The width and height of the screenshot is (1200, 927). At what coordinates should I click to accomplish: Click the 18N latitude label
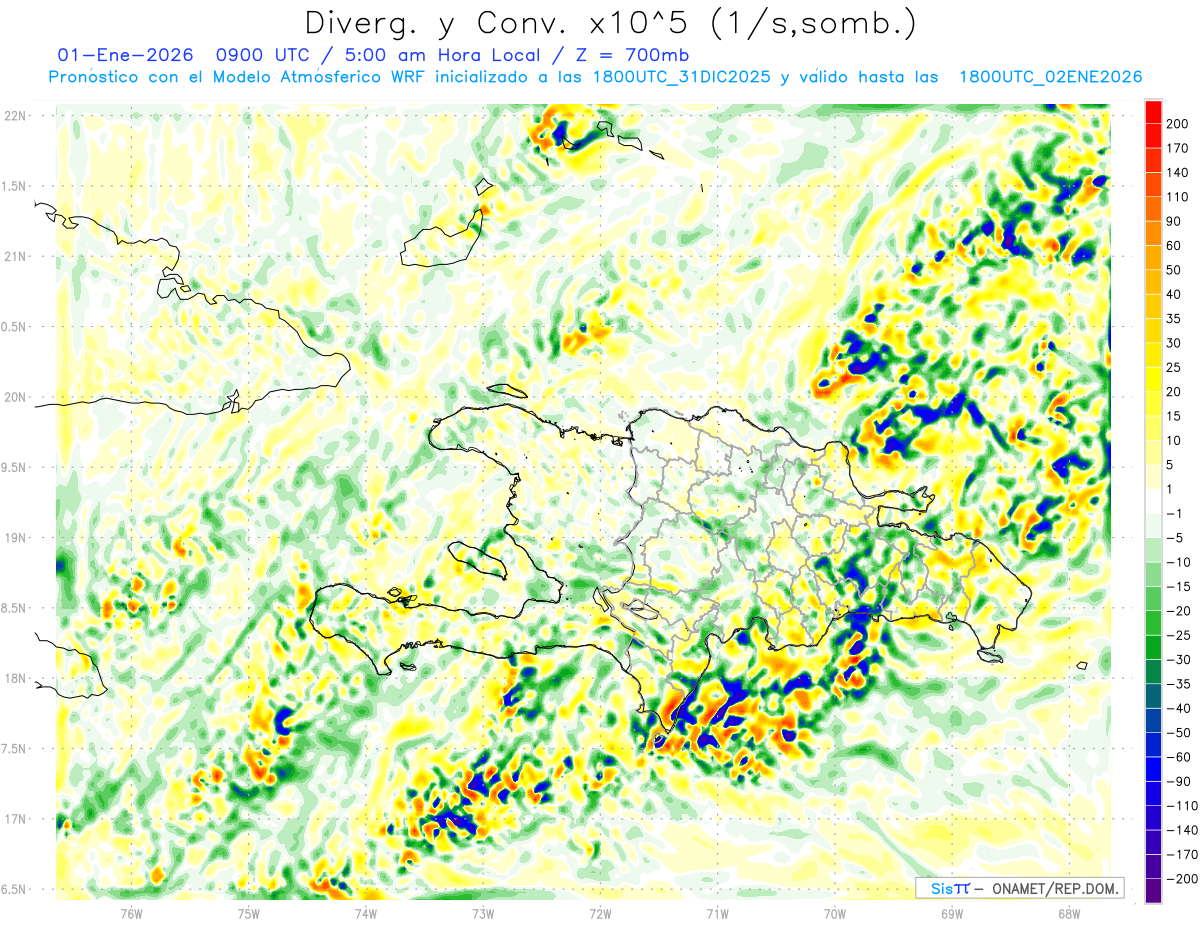[x=15, y=678]
